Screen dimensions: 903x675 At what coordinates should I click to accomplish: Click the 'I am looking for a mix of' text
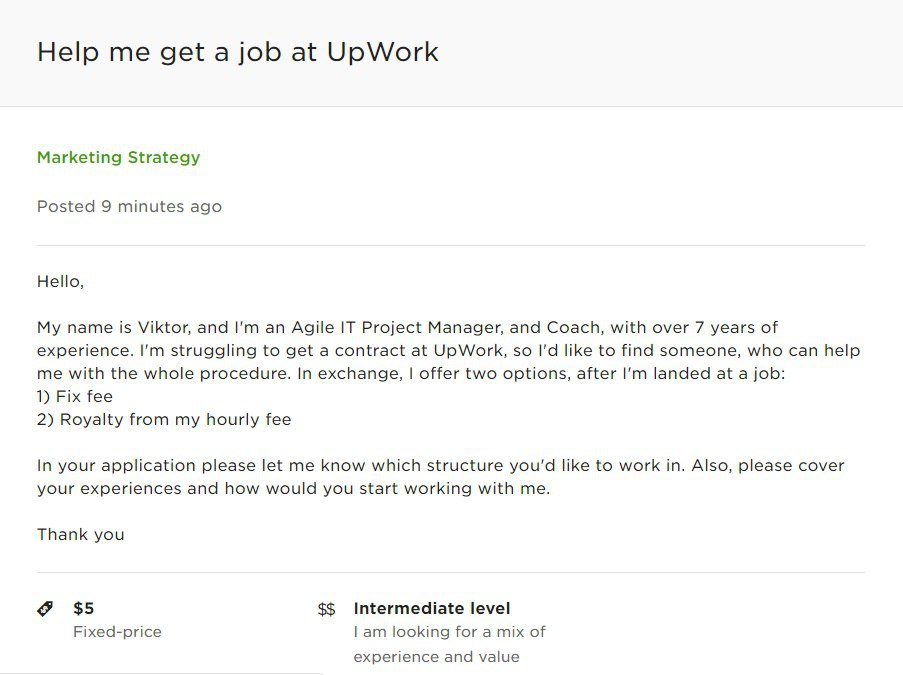(x=449, y=632)
